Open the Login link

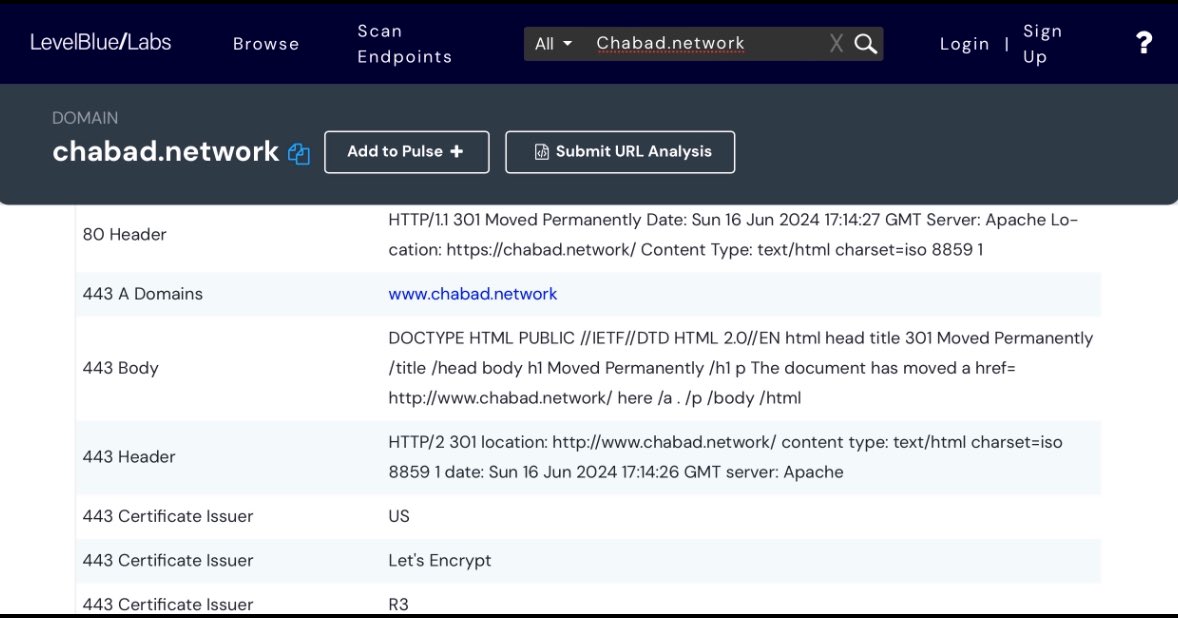(x=964, y=44)
